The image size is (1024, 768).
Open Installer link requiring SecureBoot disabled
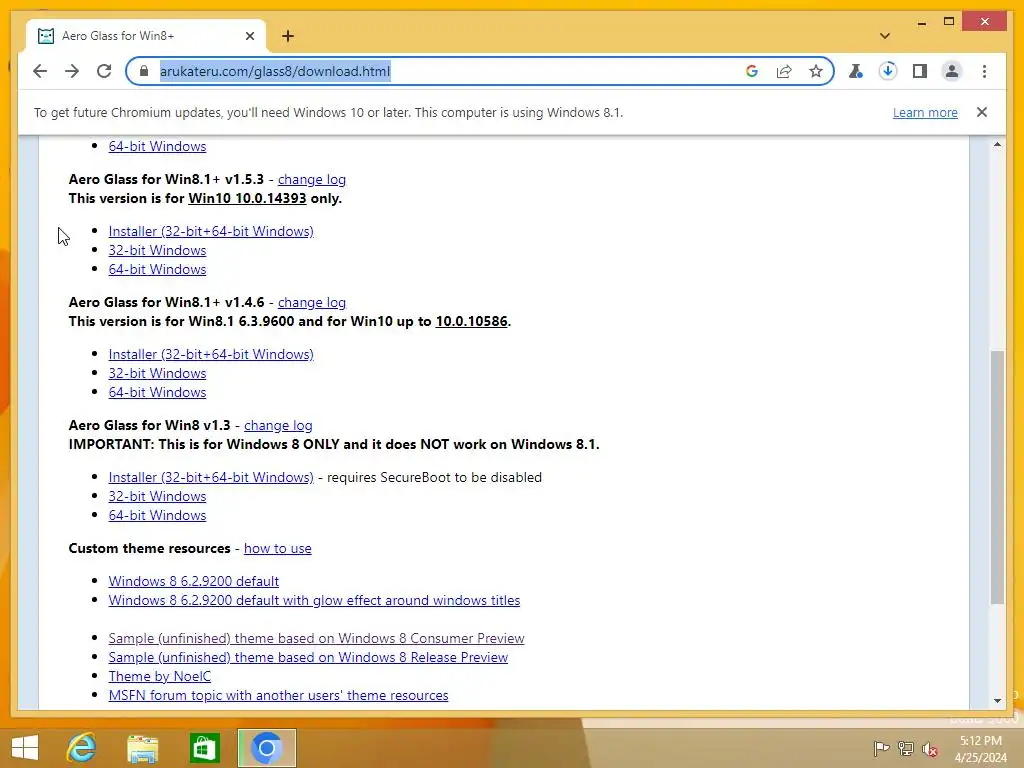211,477
